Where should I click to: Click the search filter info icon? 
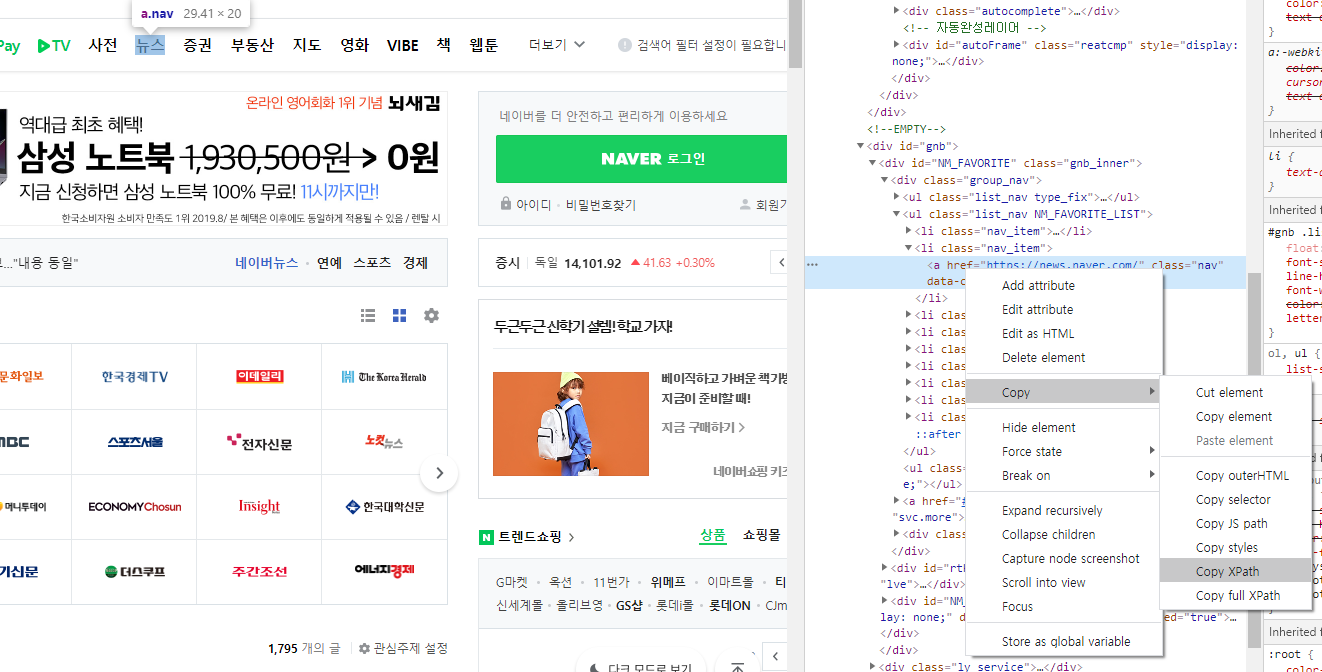pyautogui.click(x=625, y=45)
